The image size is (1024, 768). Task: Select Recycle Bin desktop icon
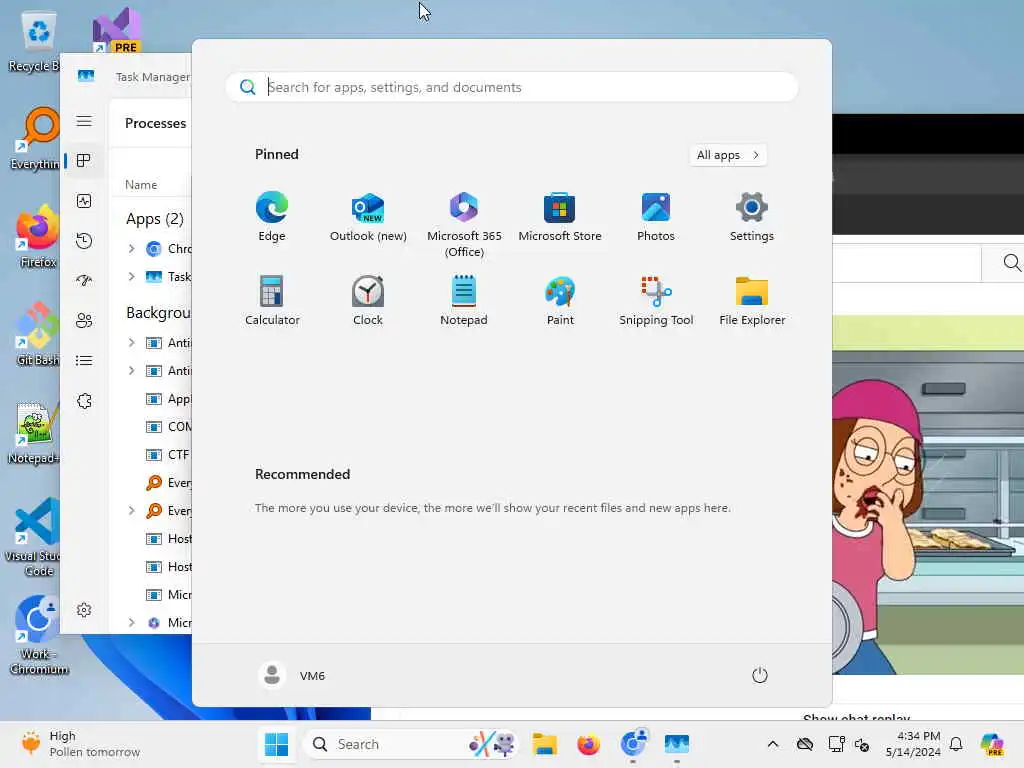(34, 43)
